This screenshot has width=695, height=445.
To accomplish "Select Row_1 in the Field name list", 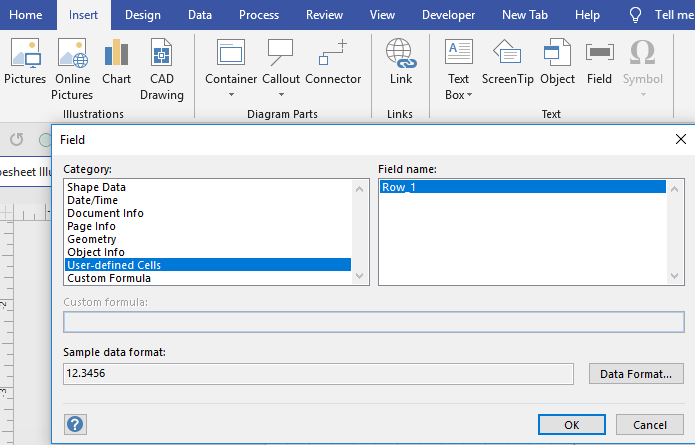I will pyautogui.click(x=398, y=187).
